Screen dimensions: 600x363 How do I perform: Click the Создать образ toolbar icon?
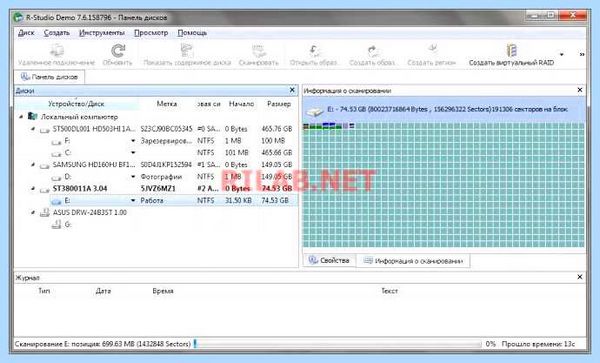tap(372, 50)
